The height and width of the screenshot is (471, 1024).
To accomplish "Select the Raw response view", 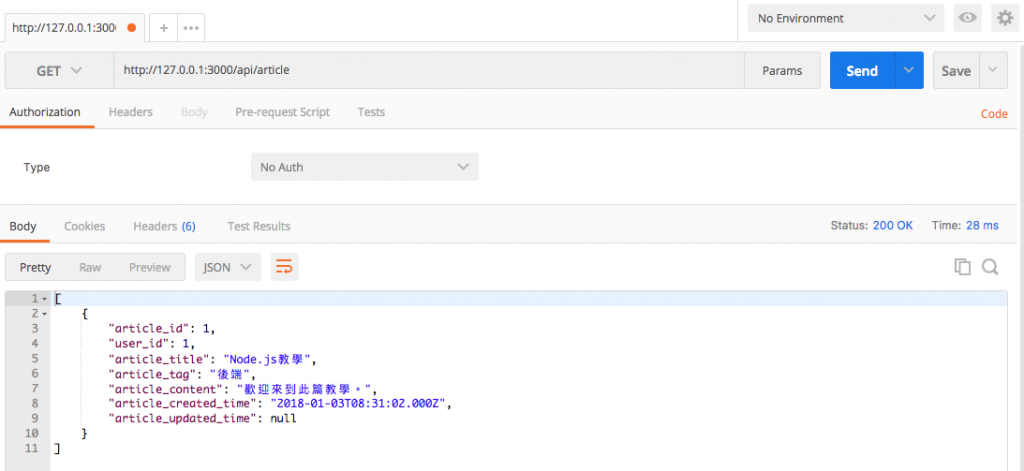I will pyautogui.click(x=90, y=267).
